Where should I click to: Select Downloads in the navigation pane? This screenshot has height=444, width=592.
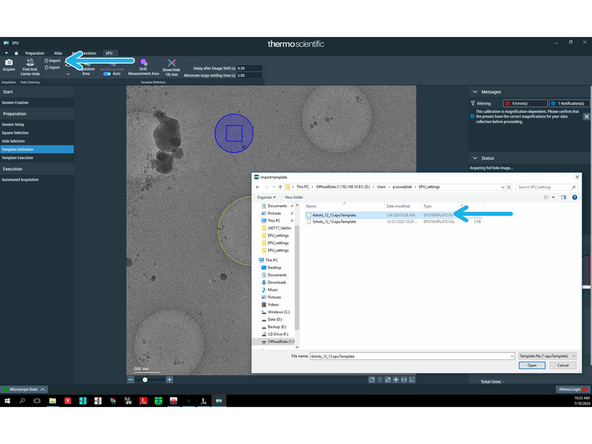point(274,282)
